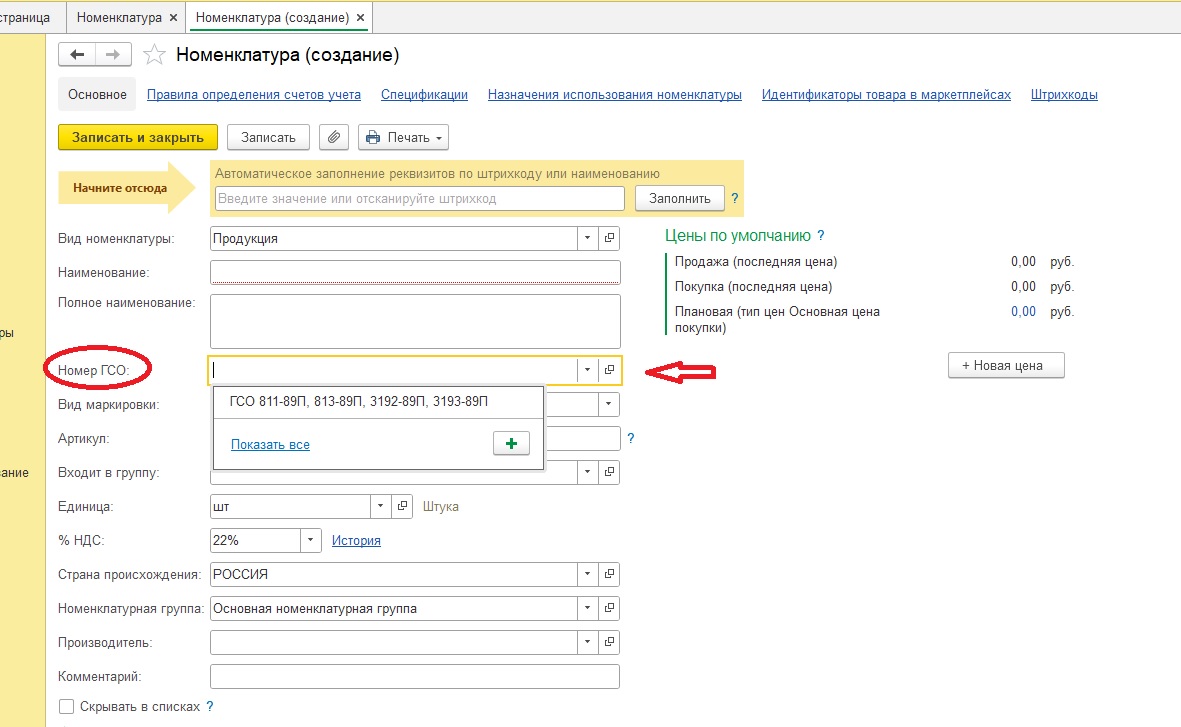Click the Комментарий input field
The width and height of the screenshot is (1181, 727).
[415, 677]
